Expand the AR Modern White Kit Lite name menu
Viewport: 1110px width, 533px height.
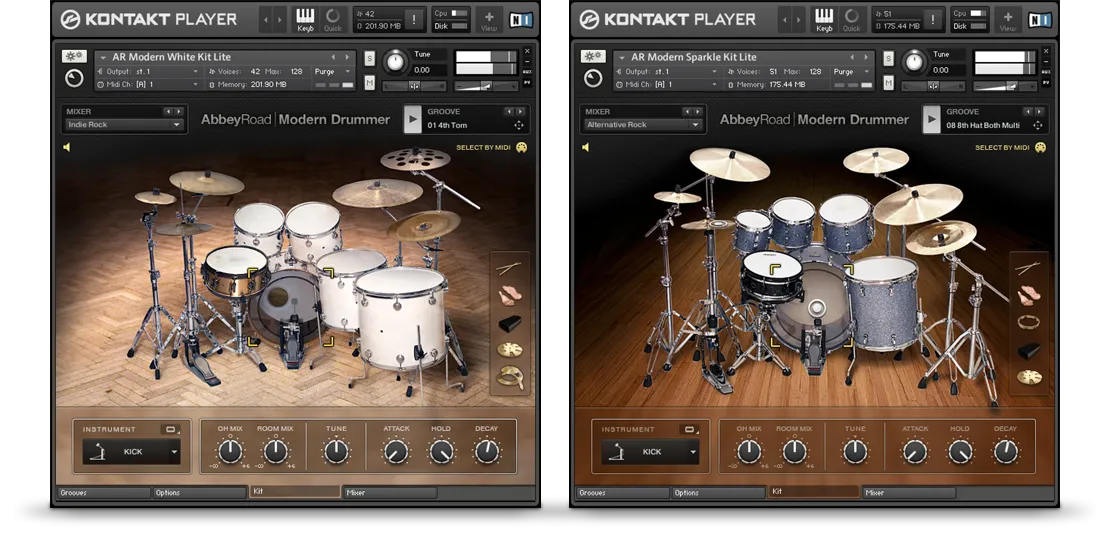coord(103,57)
